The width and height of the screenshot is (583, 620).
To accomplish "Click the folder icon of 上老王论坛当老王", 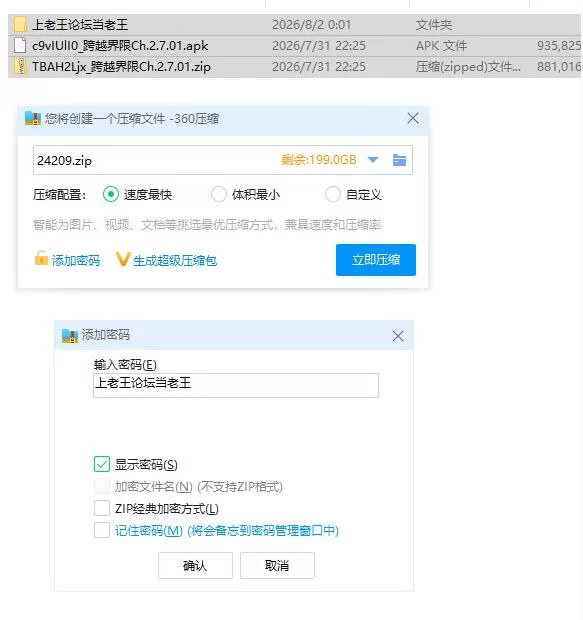I will click(20, 25).
